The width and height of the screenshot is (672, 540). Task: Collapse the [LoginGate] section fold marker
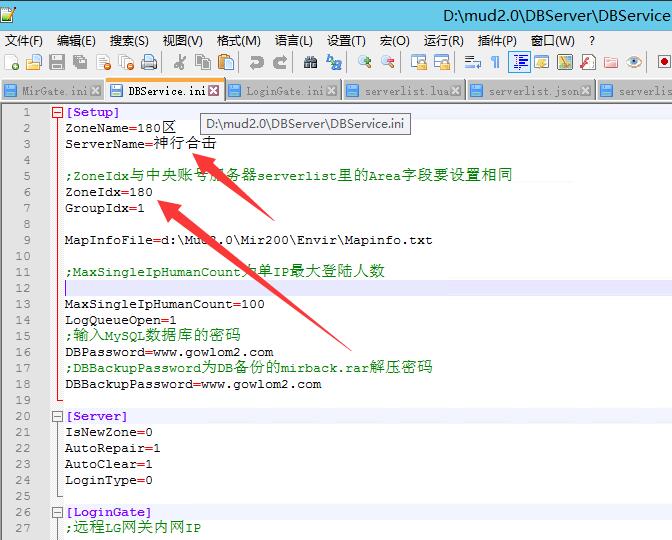[x=56, y=512]
